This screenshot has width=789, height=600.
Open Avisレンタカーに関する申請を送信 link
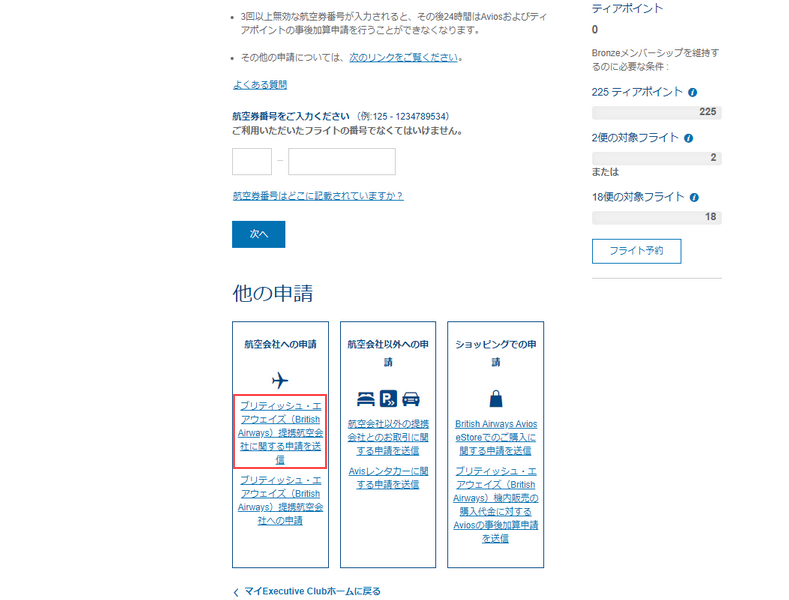[x=388, y=478]
